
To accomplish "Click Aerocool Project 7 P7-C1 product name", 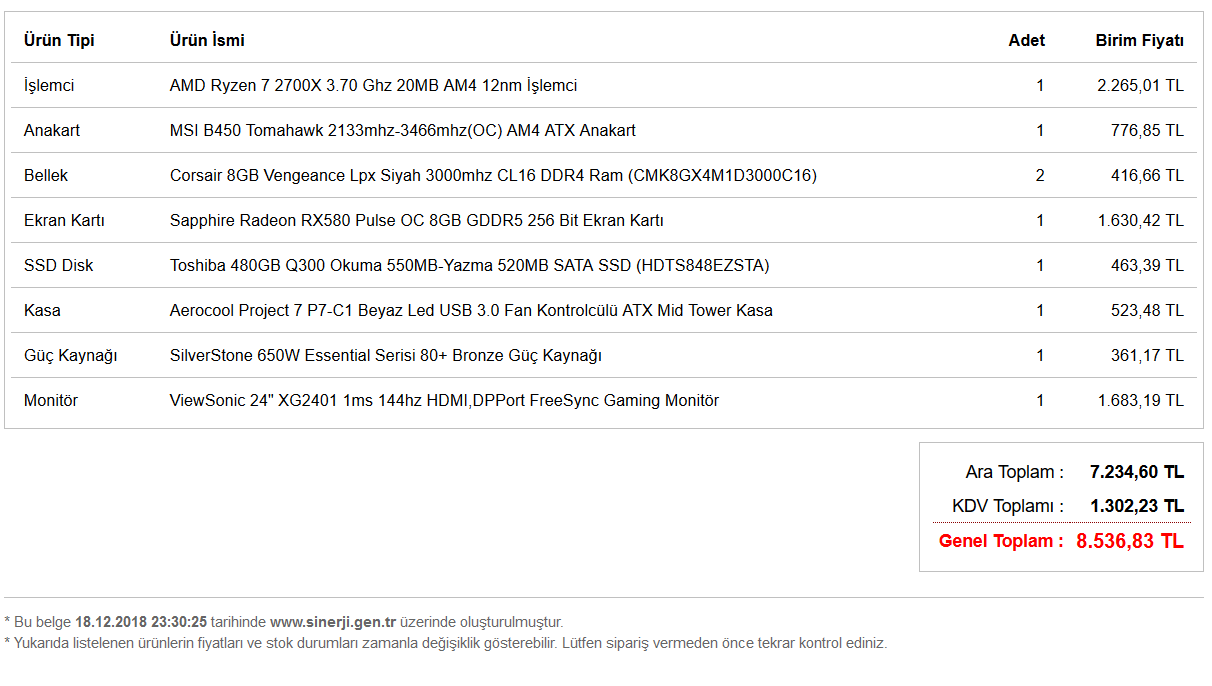I will (x=471, y=311).
